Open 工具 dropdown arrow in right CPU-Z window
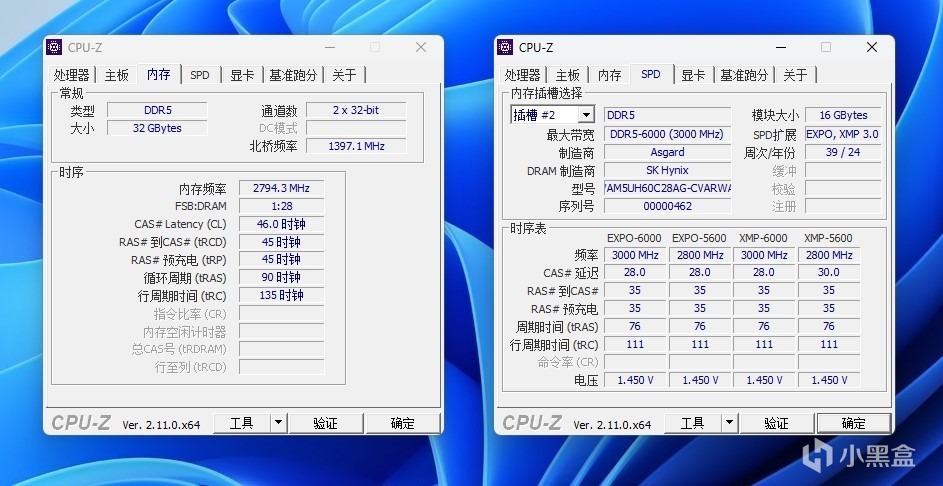The height and width of the screenshot is (486, 943). [x=730, y=423]
